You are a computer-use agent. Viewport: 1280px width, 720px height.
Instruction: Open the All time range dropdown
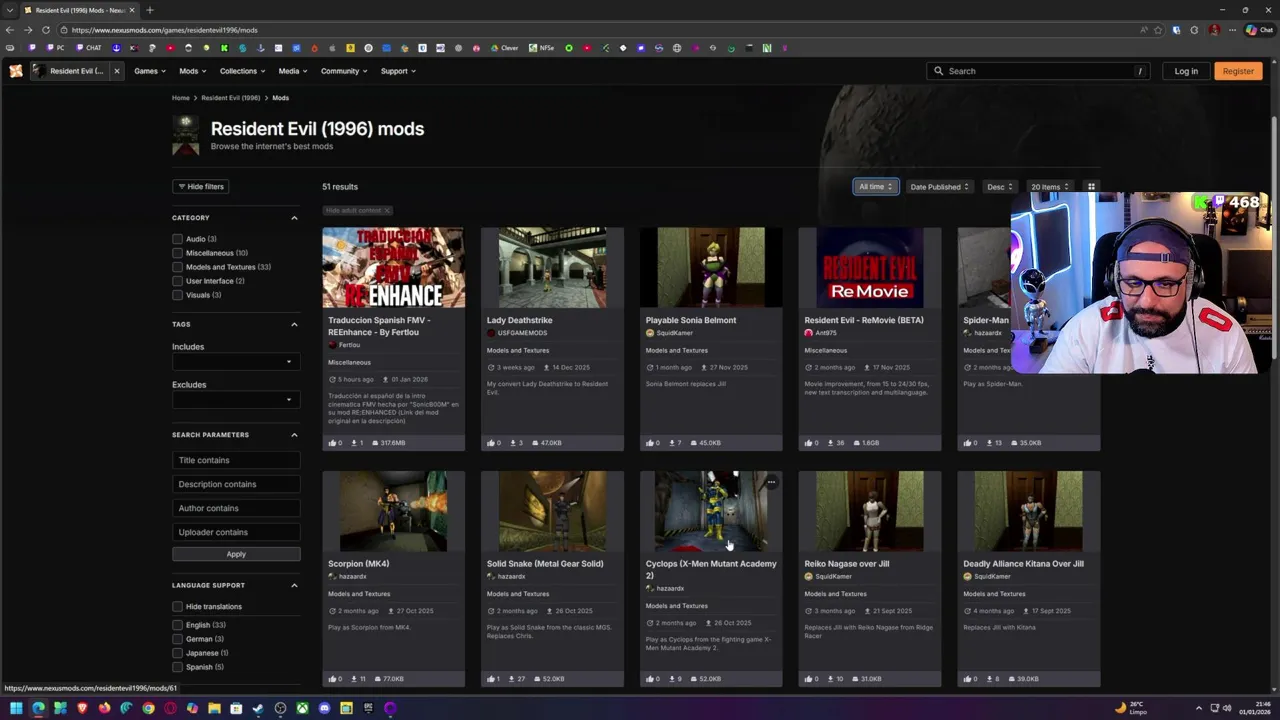click(875, 187)
